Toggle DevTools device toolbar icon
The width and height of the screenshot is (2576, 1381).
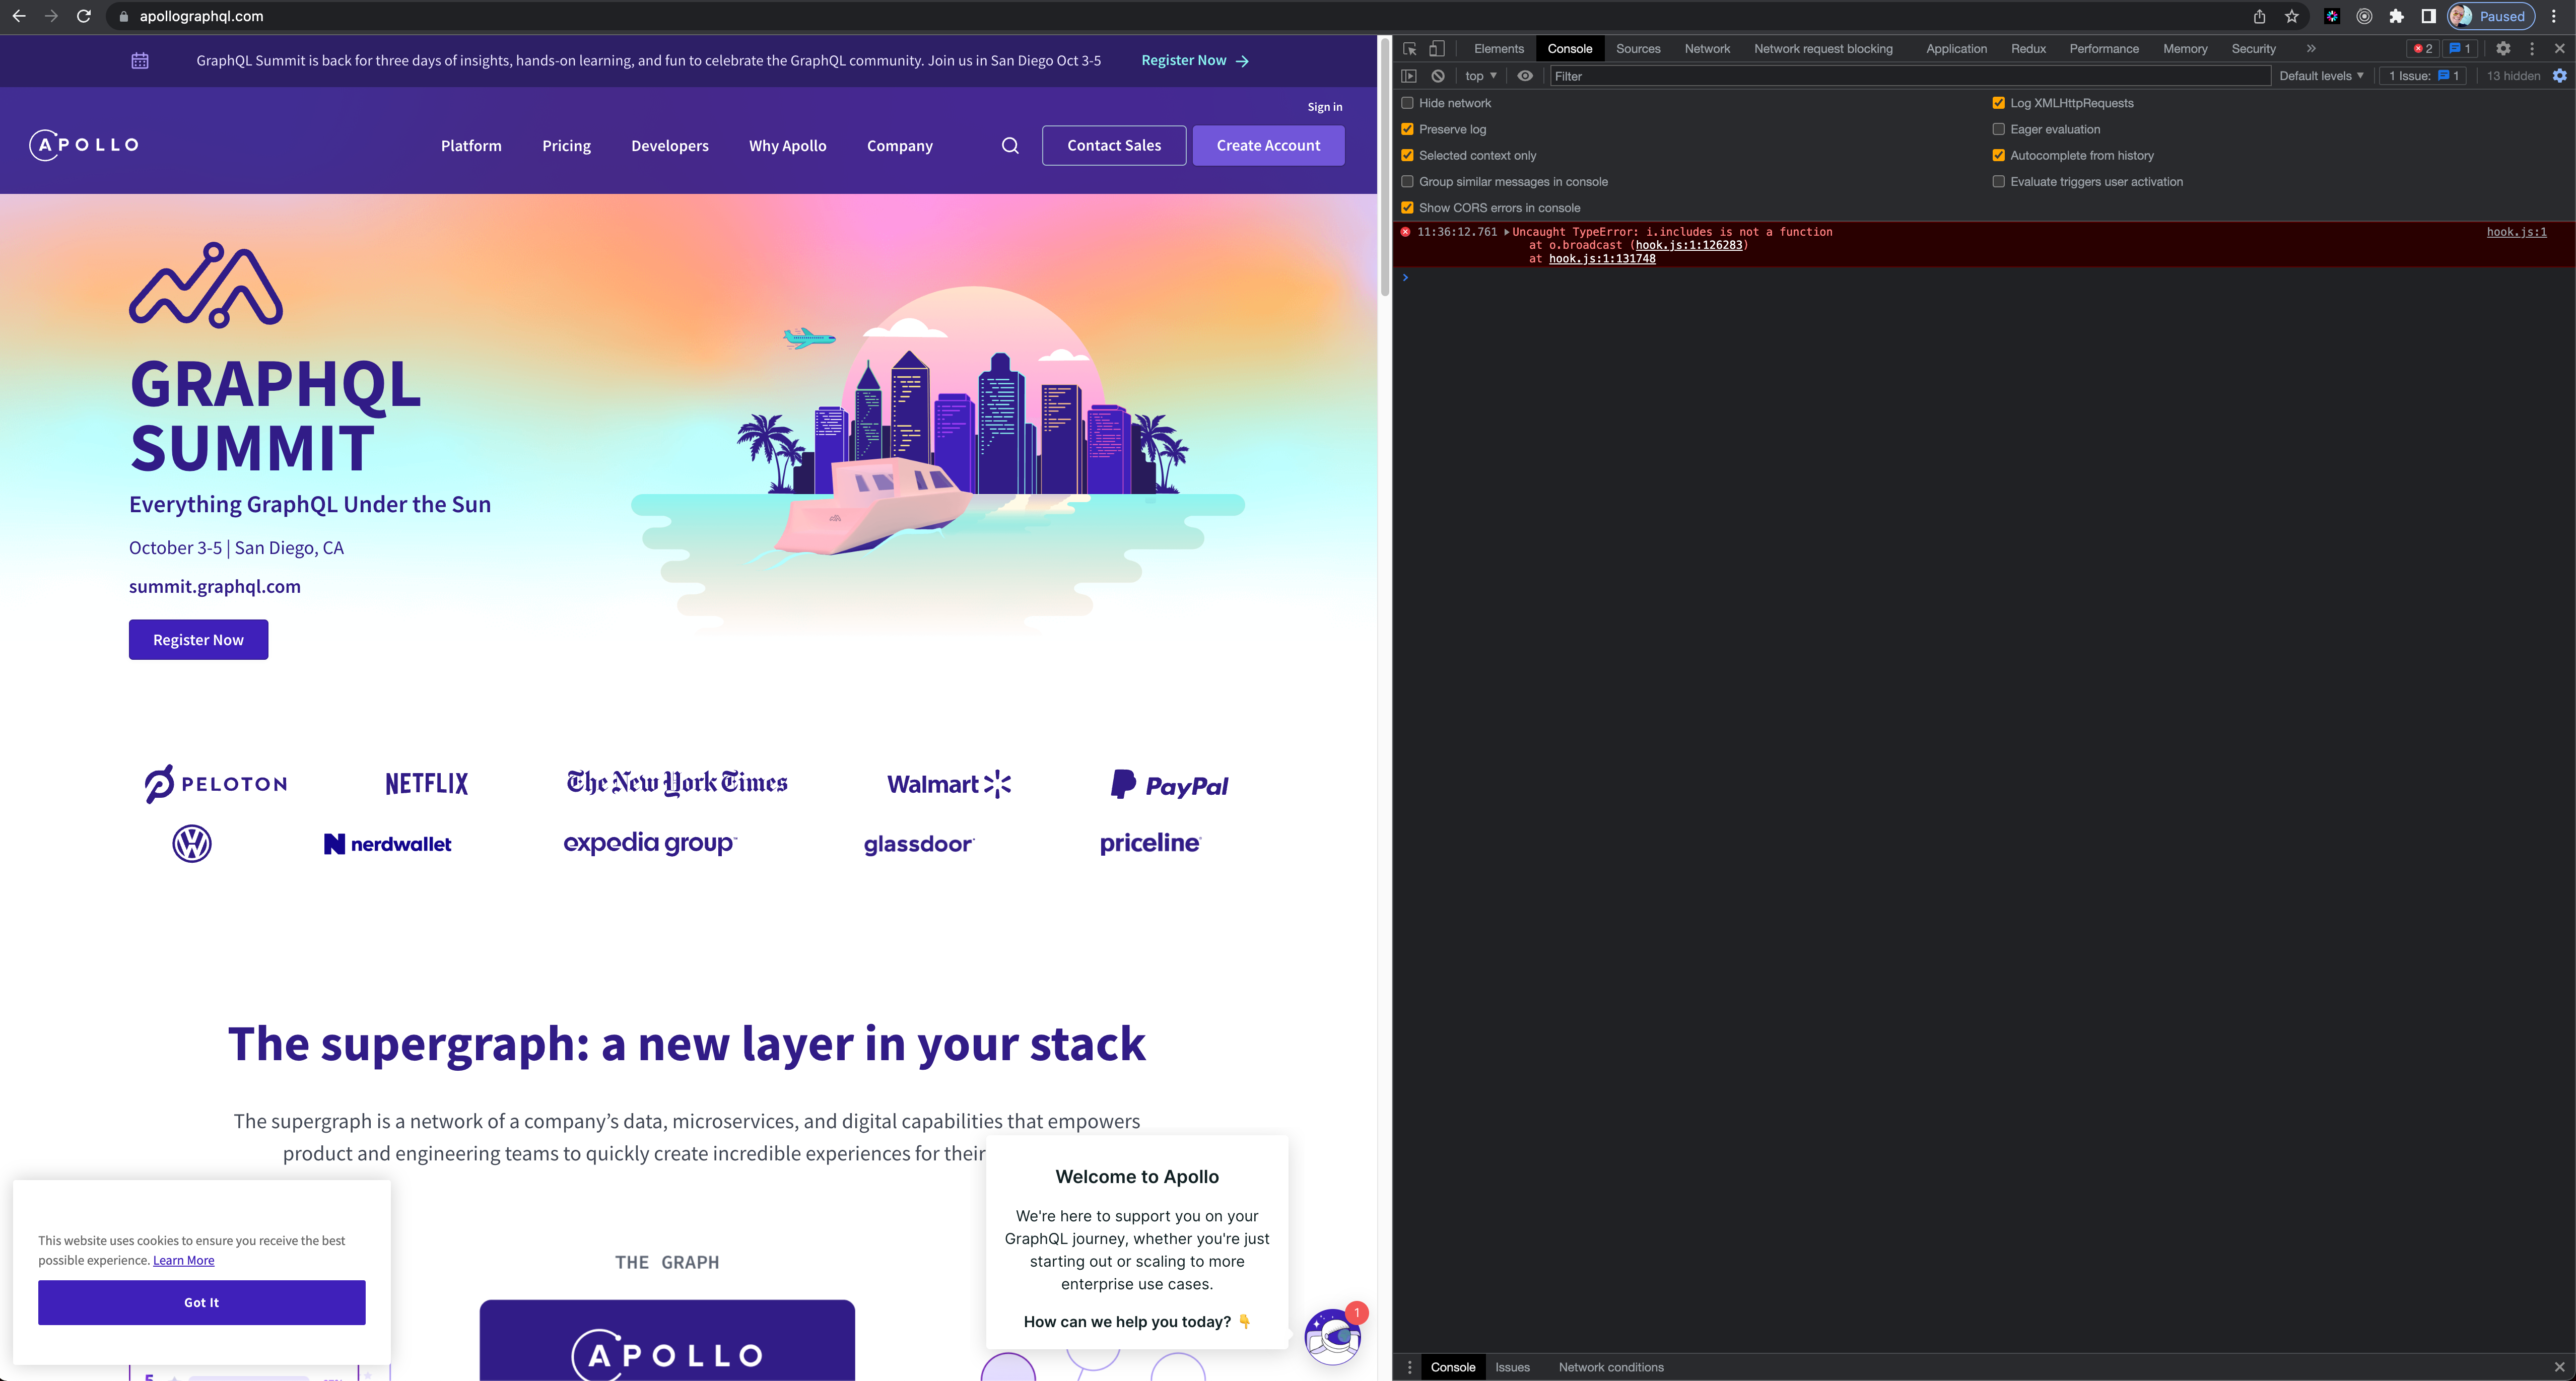click(x=1436, y=48)
